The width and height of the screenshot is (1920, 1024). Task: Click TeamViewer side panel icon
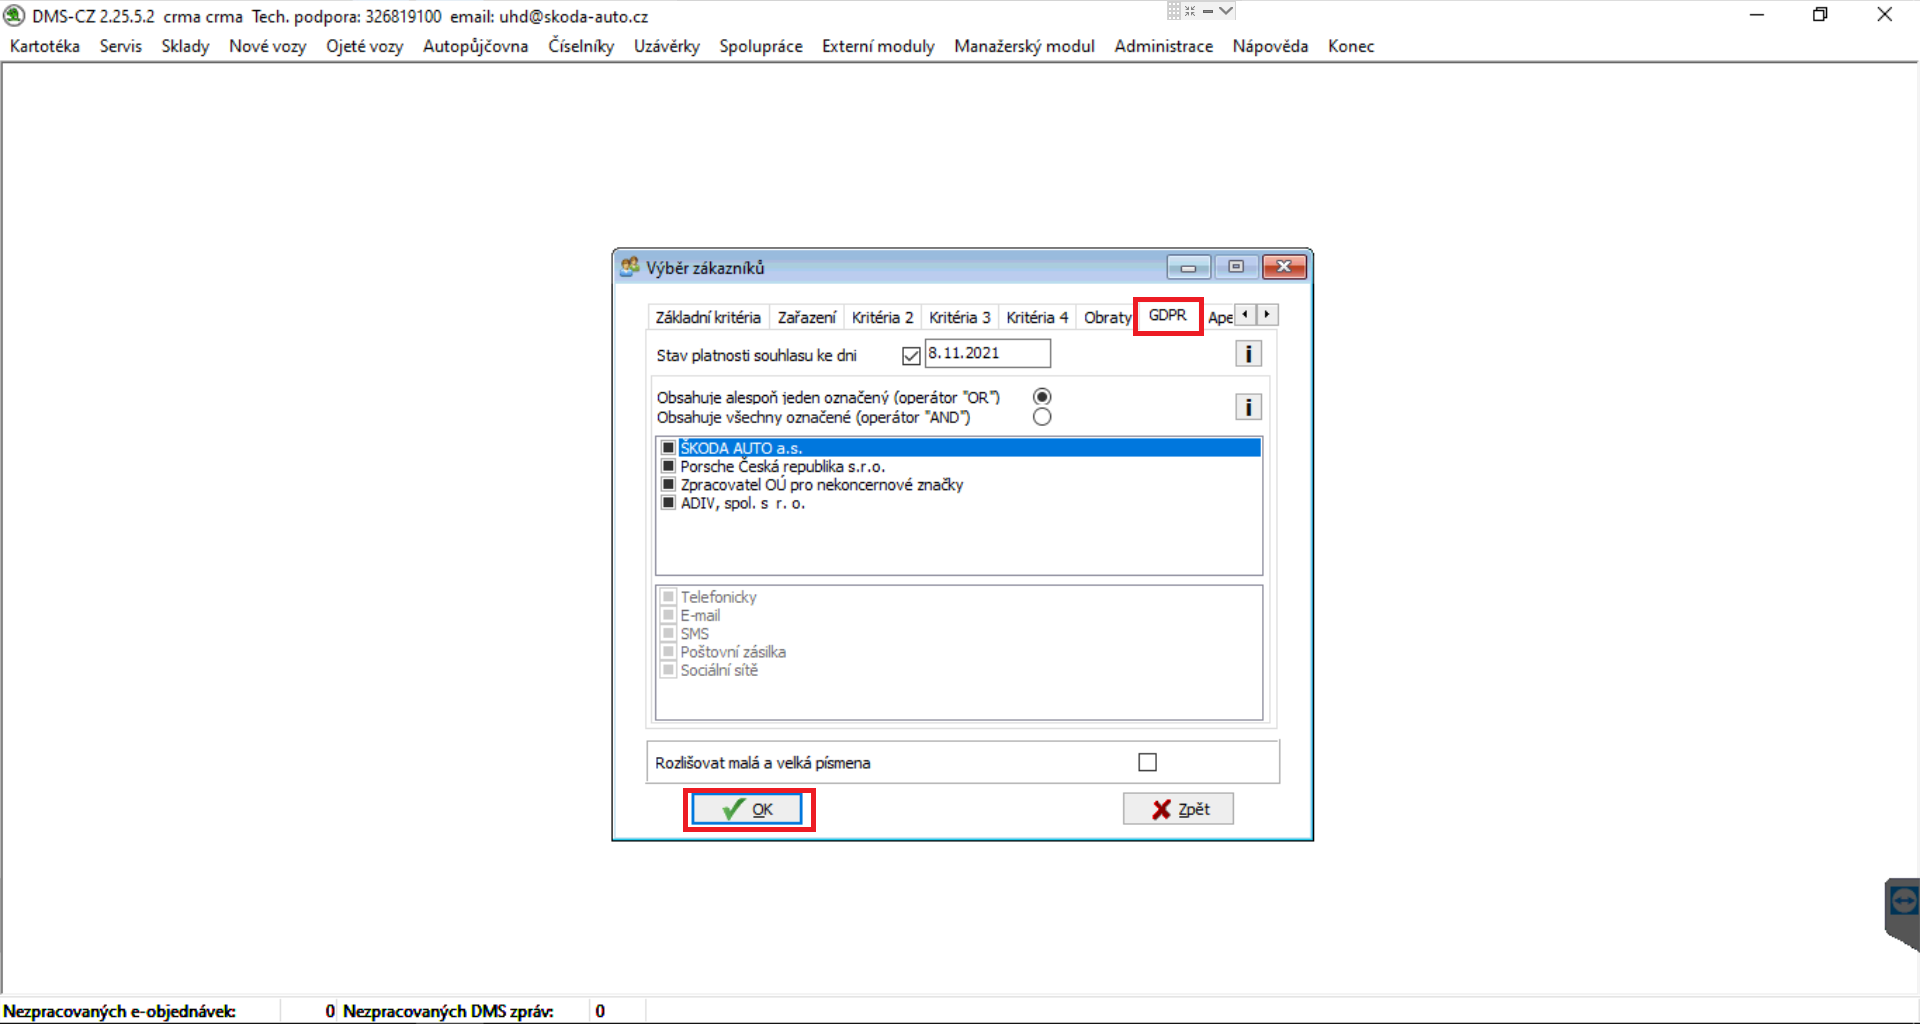click(x=1902, y=902)
